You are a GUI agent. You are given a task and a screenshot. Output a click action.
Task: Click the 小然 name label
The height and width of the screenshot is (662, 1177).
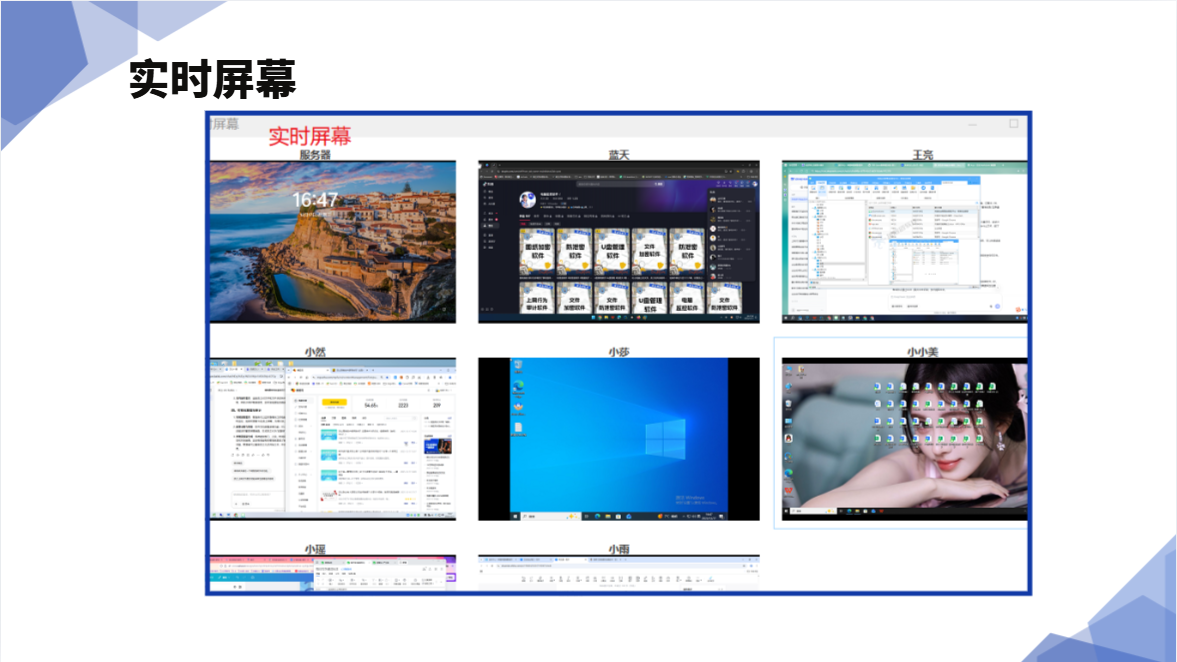(x=315, y=352)
